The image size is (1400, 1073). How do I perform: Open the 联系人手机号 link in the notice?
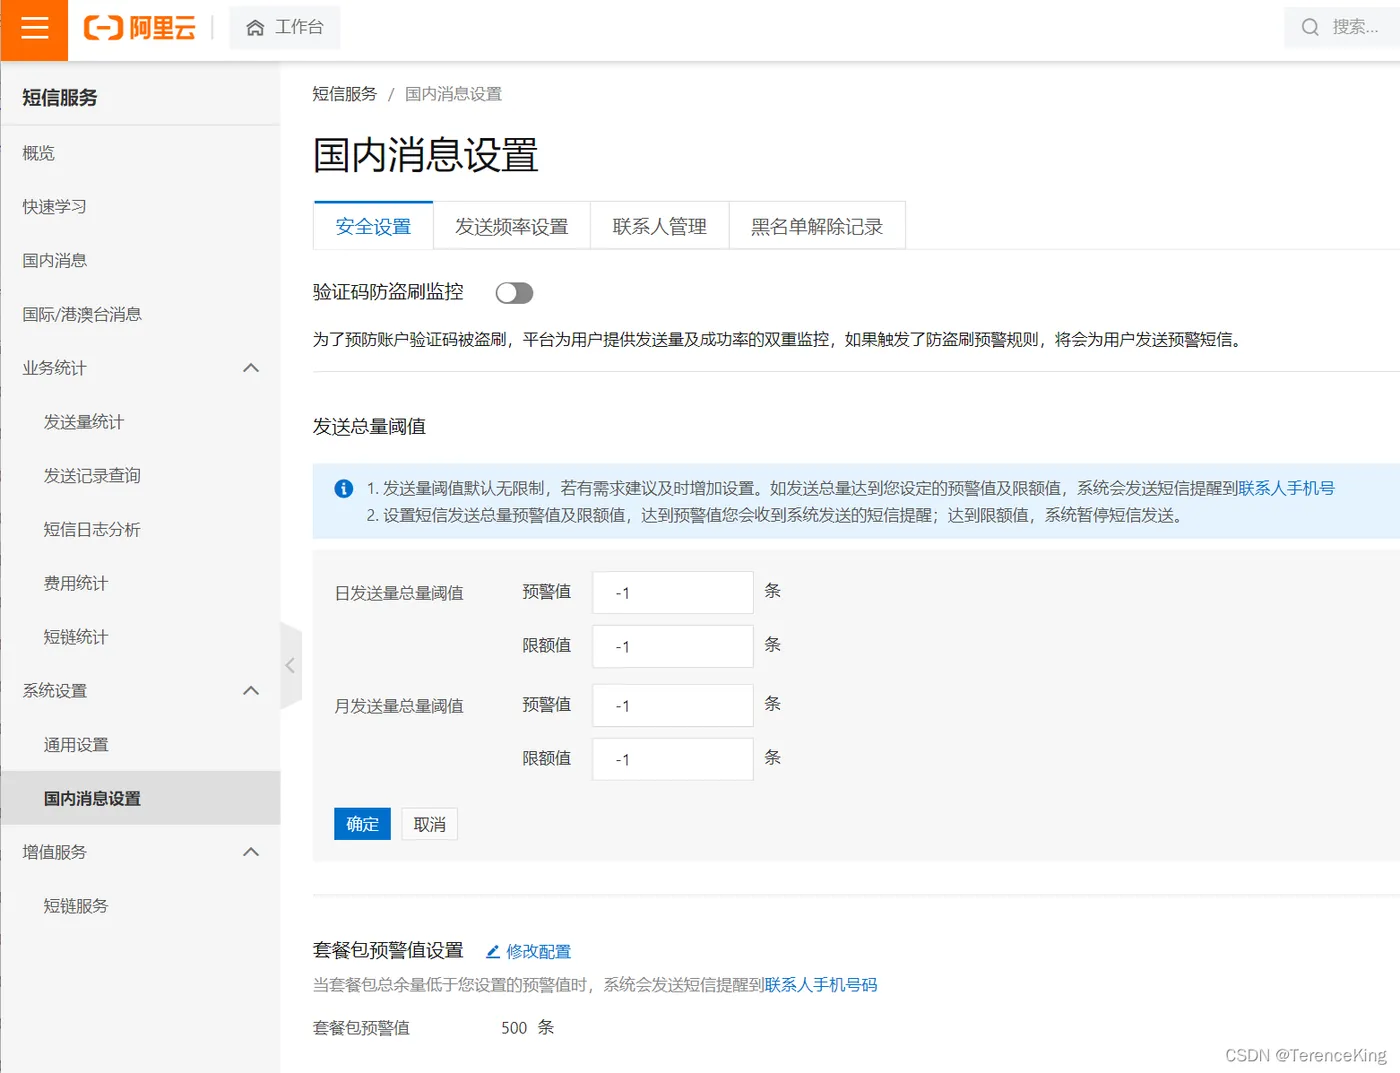click(1286, 488)
